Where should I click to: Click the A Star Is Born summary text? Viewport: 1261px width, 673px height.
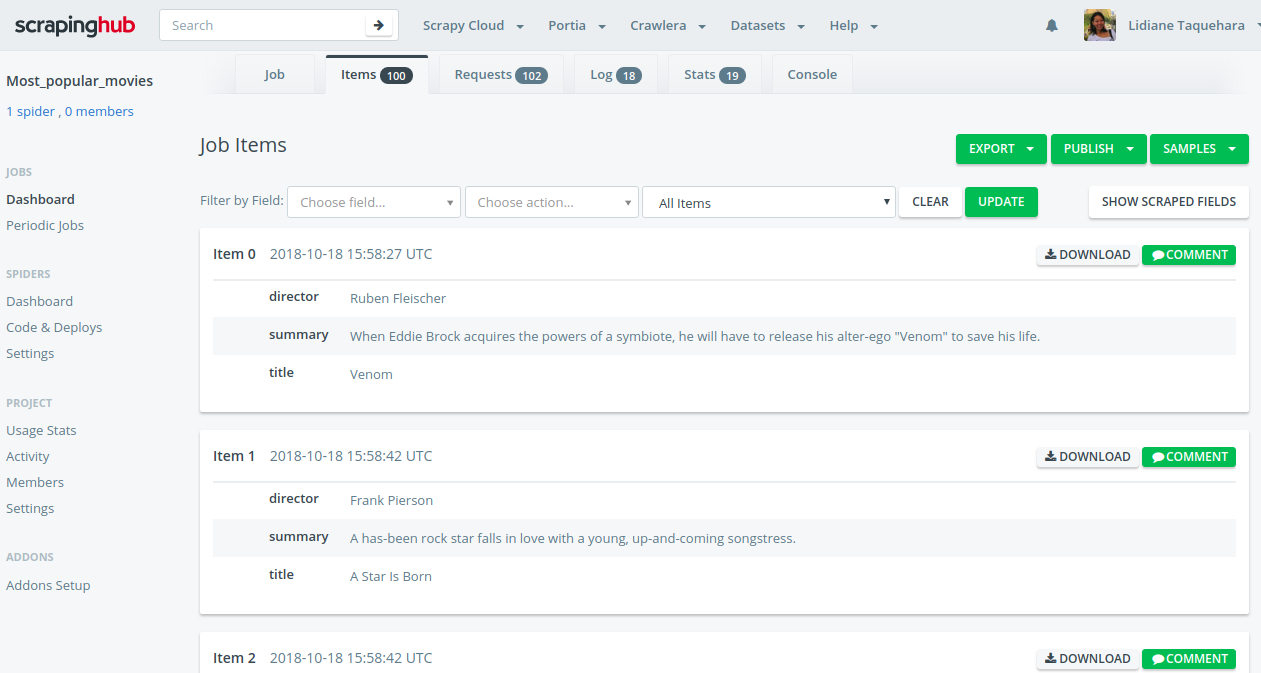(x=573, y=539)
